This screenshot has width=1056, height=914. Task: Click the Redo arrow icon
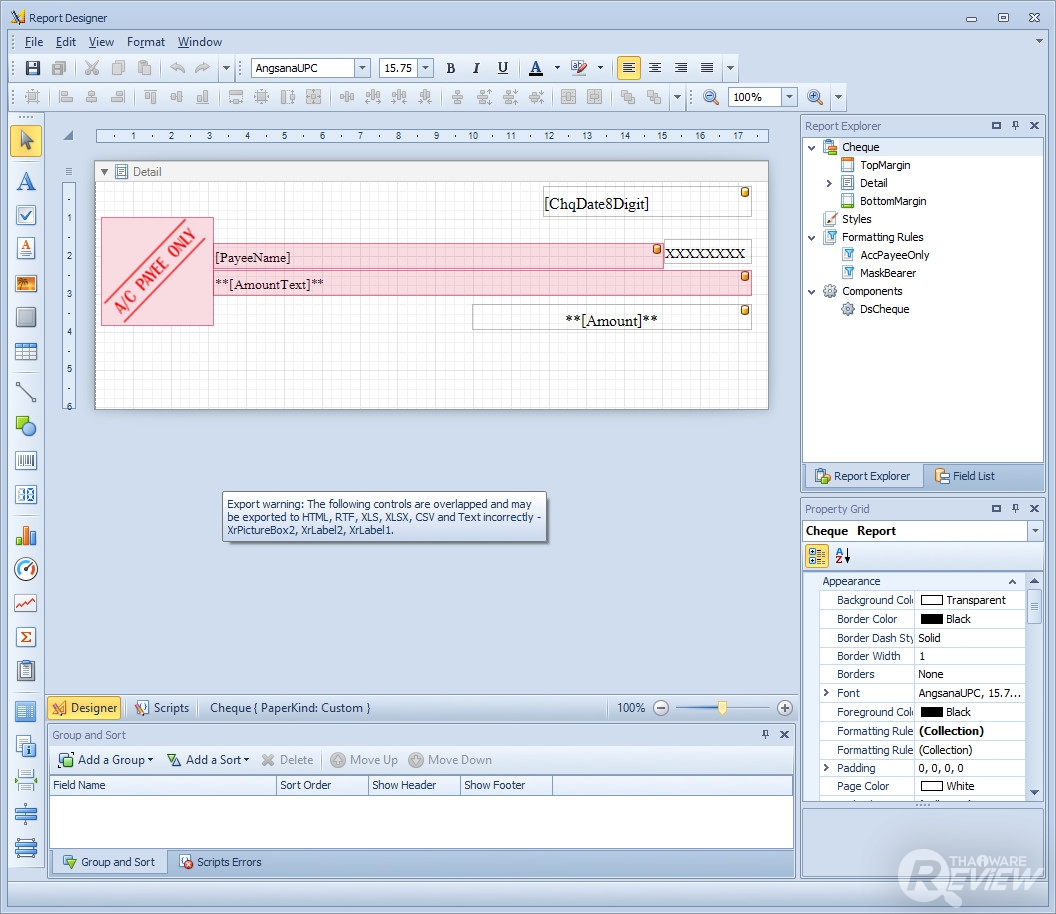(x=202, y=68)
